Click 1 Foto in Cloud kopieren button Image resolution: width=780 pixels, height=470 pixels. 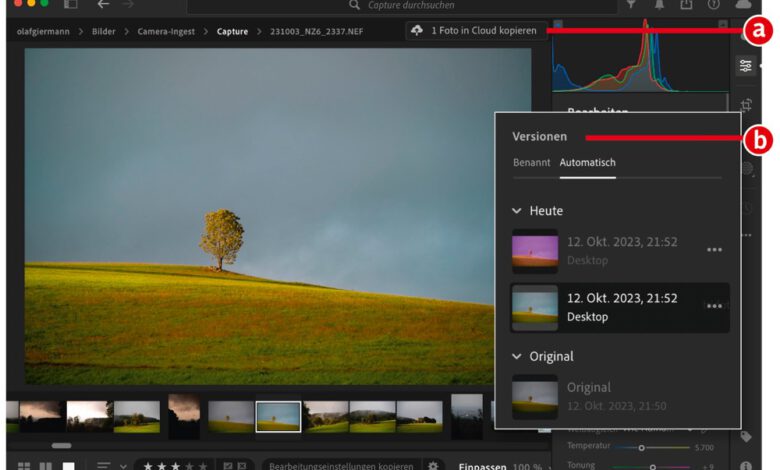click(476, 31)
